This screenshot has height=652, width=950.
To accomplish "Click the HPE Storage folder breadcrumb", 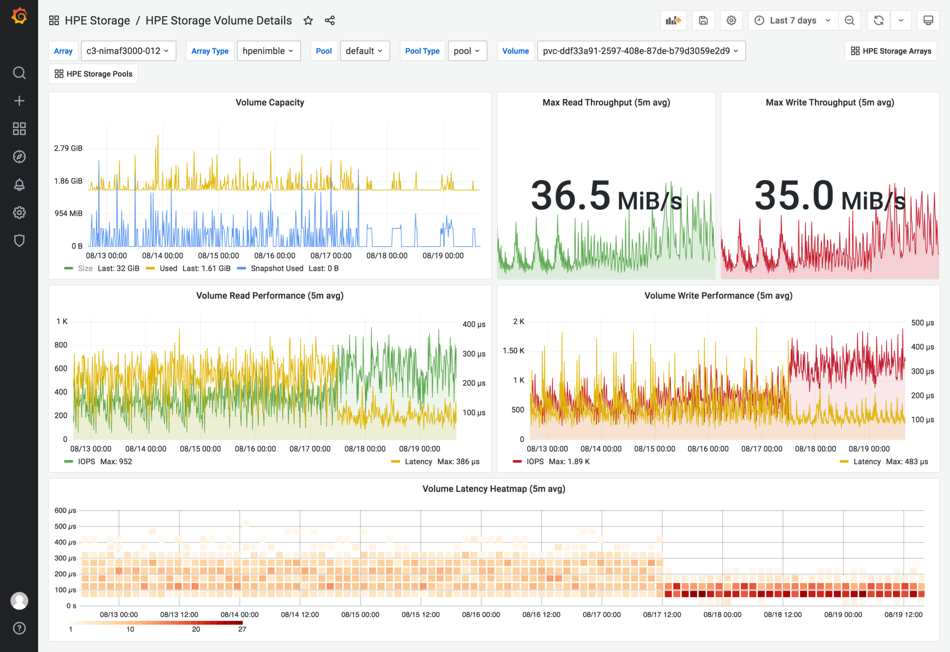I will point(97,21).
